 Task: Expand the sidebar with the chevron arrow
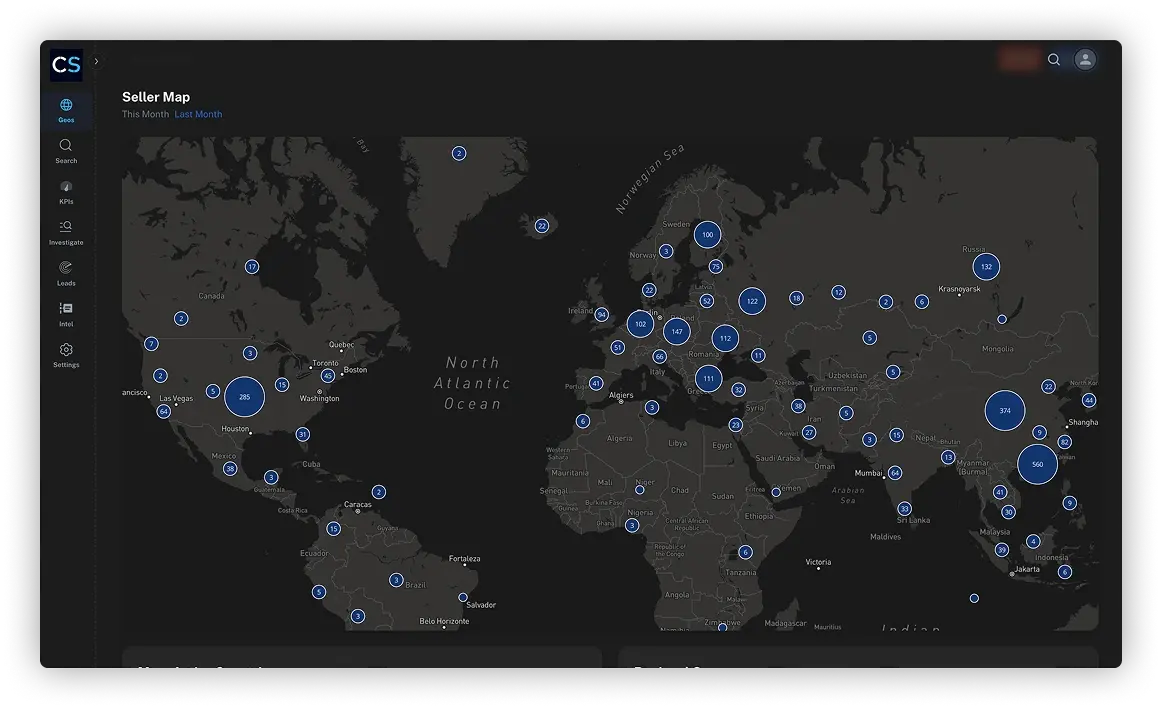pyautogui.click(x=96, y=61)
